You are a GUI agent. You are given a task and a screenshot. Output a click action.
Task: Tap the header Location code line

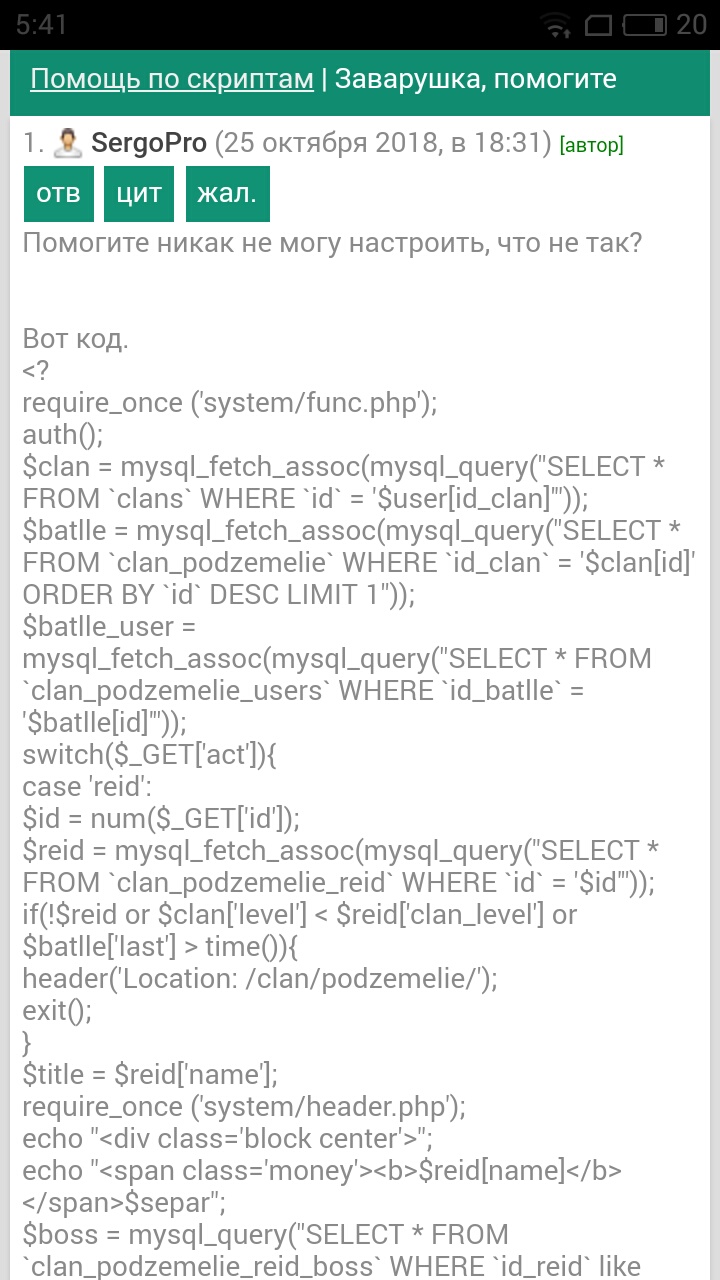click(259, 978)
